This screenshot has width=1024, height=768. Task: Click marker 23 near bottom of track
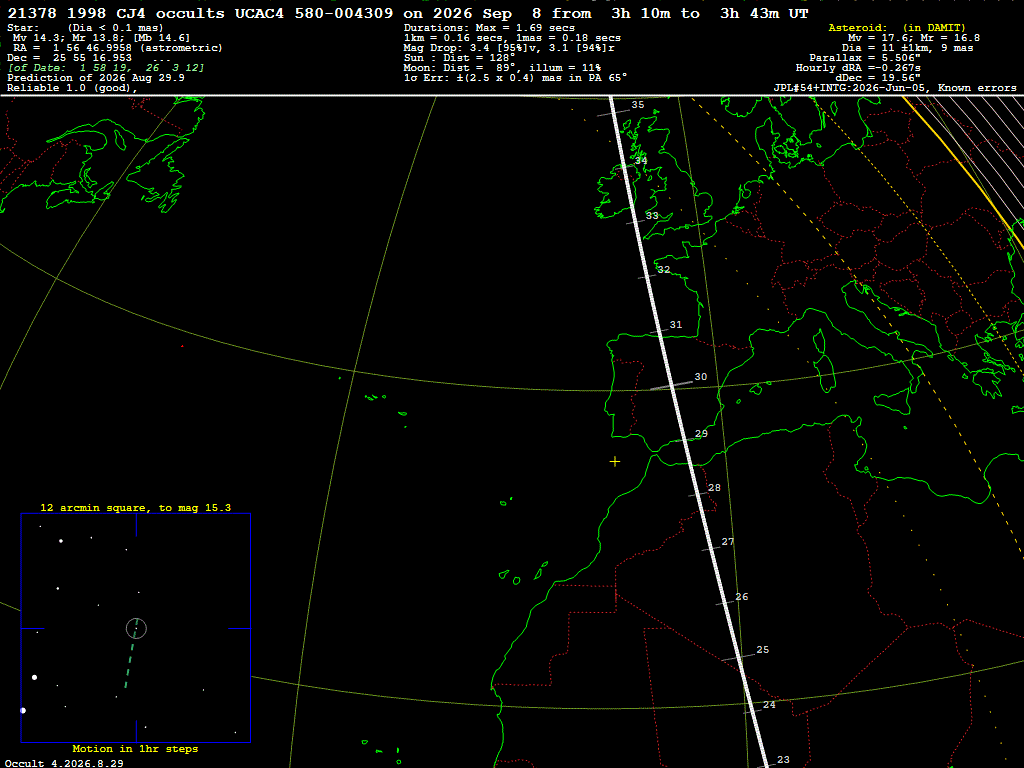click(784, 760)
